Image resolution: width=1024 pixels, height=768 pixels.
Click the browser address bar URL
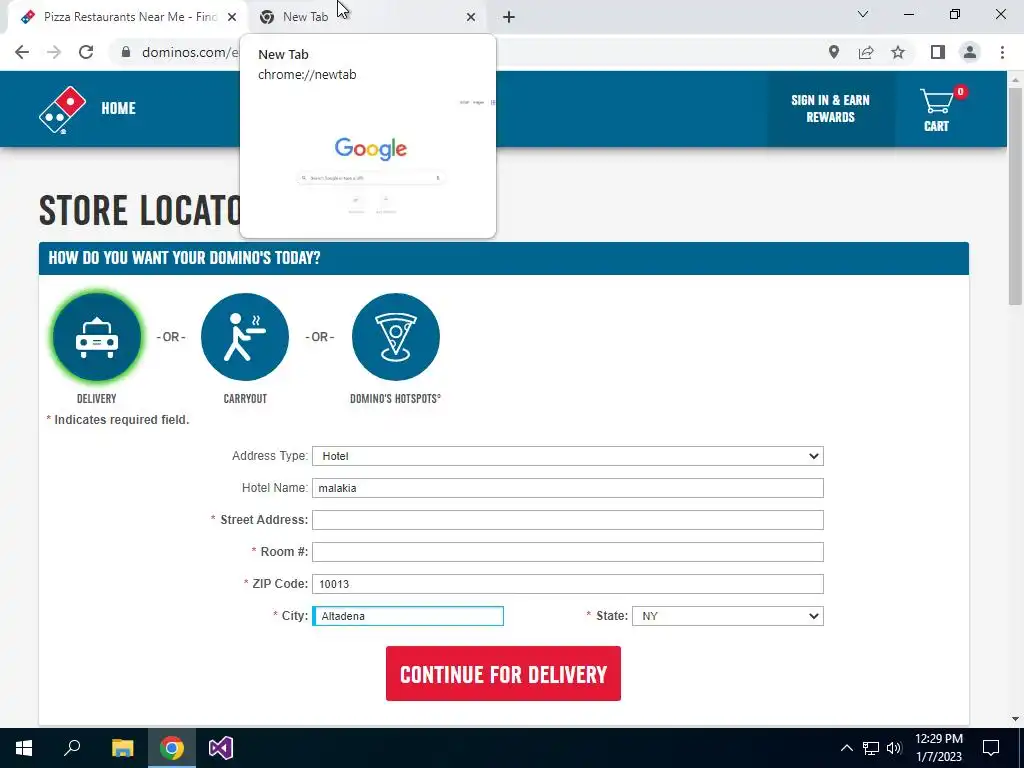(x=189, y=52)
